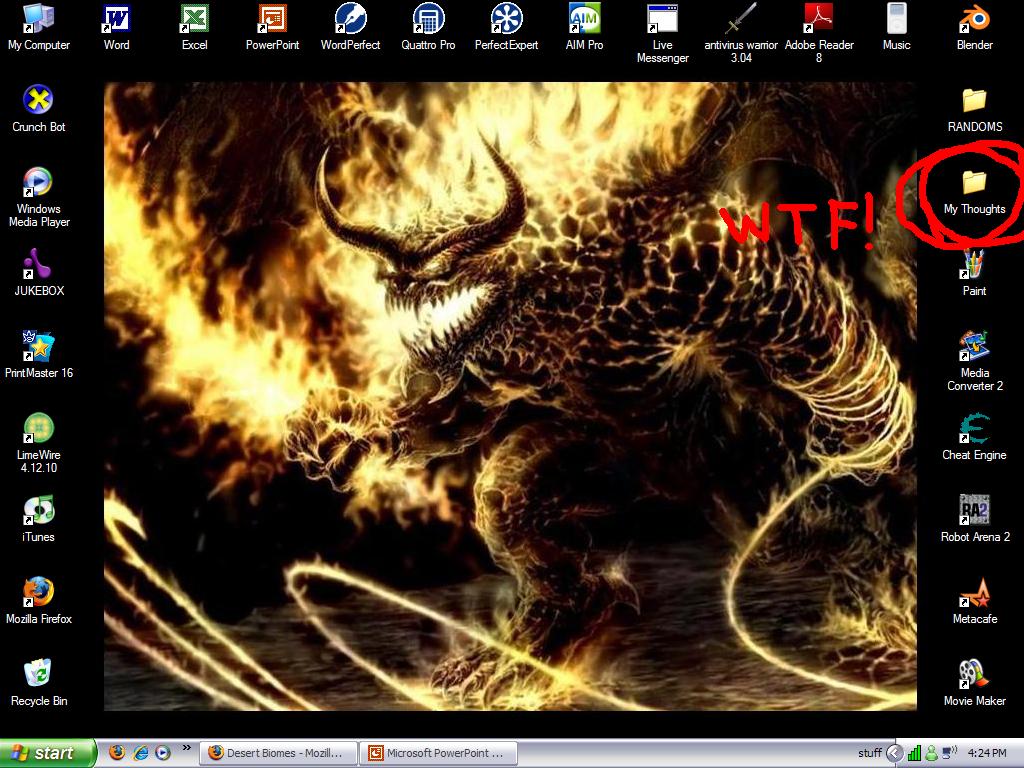This screenshot has height=768, width=1024.
Task: Select the antivirus warrior 3.04 icon
Action: click(740, 19)
